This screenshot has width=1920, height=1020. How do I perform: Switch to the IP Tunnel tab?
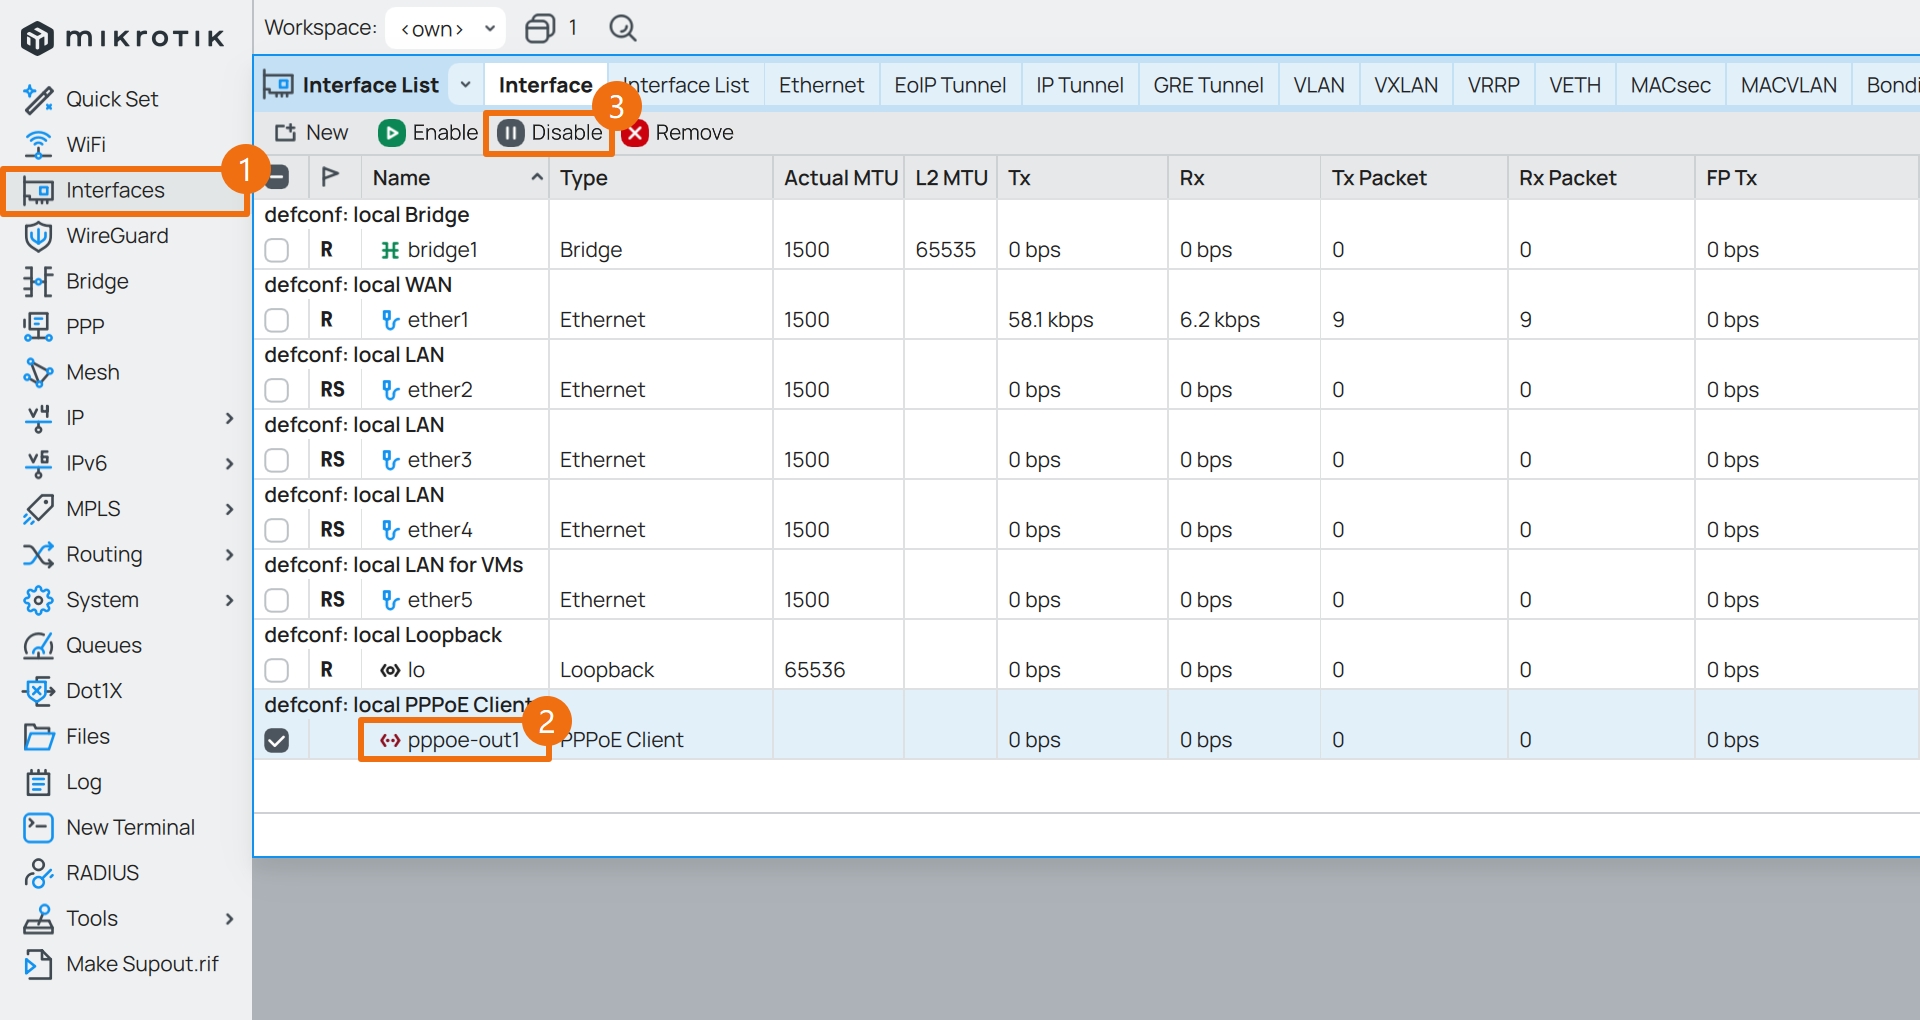point(1080,85)
